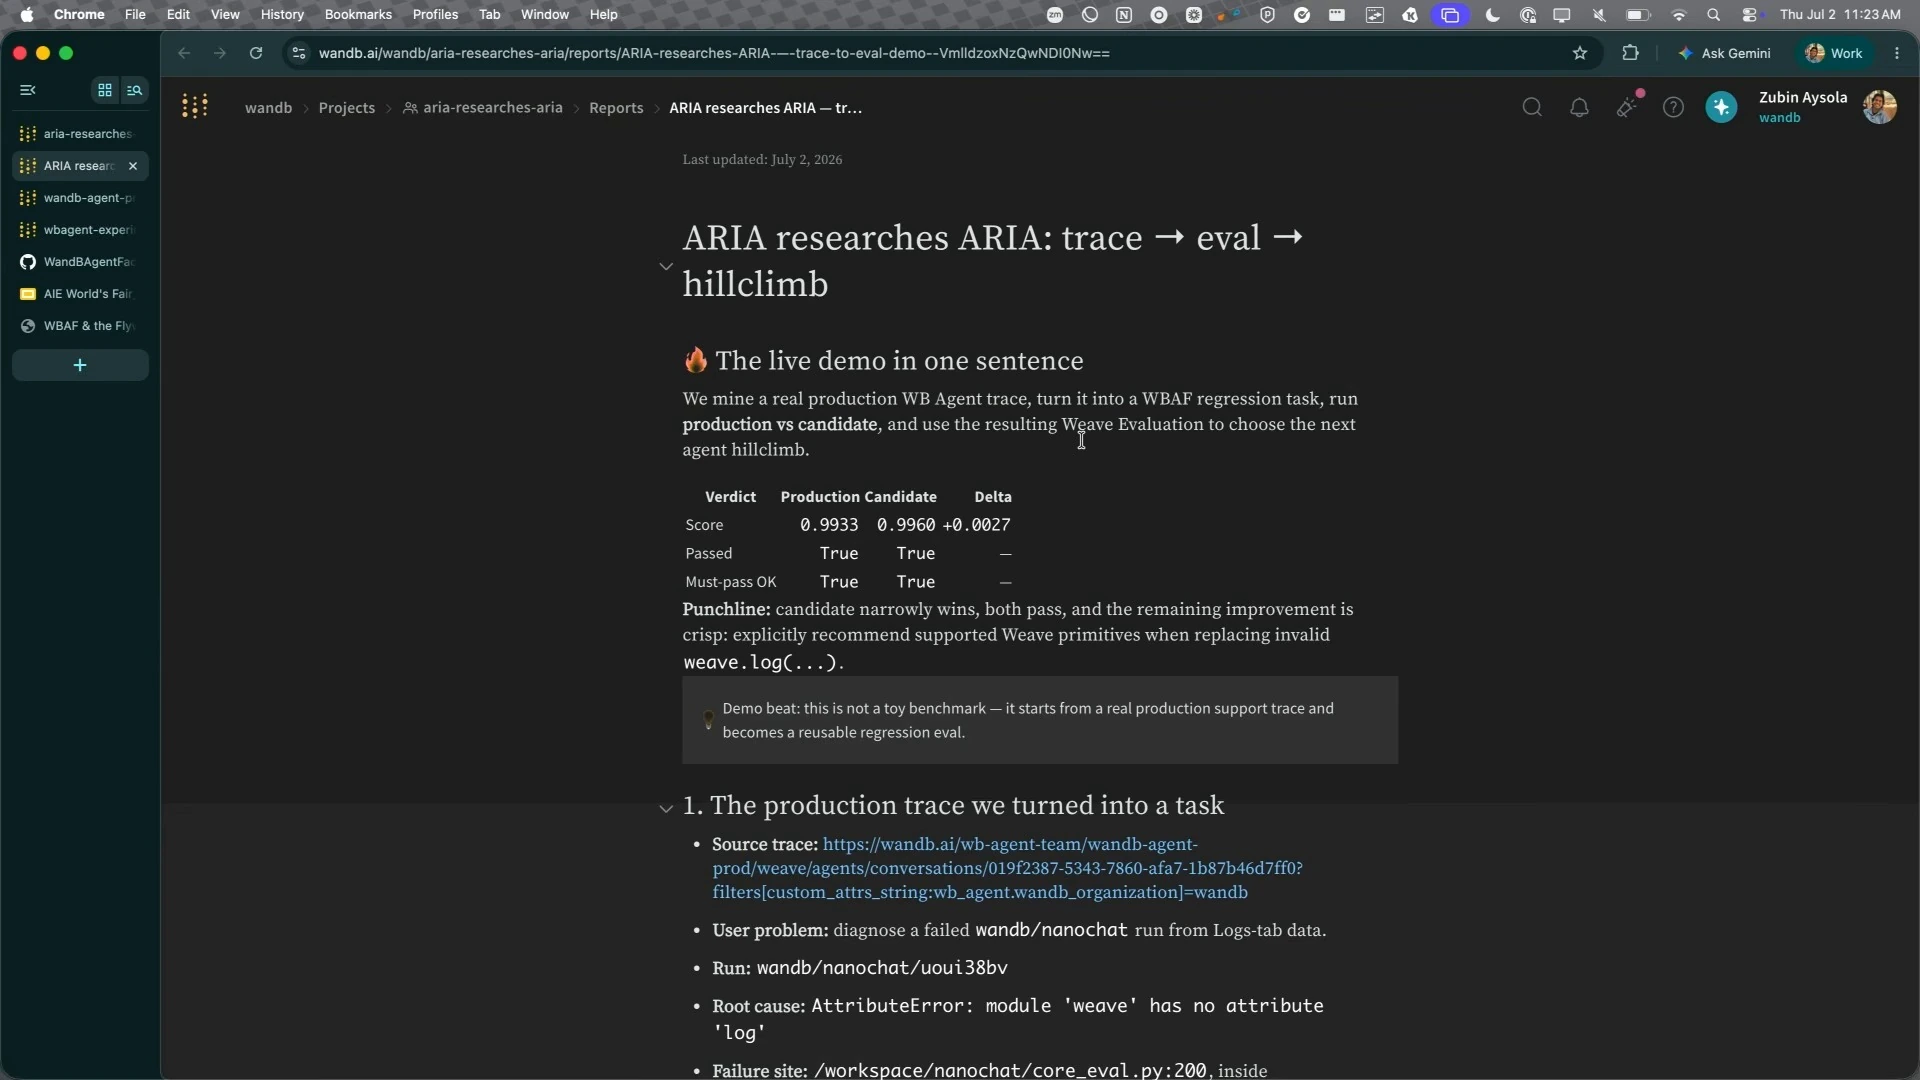The image size is (1920, 1080).
Task: Add a new tab with plus button
Action: click(80, 365)
